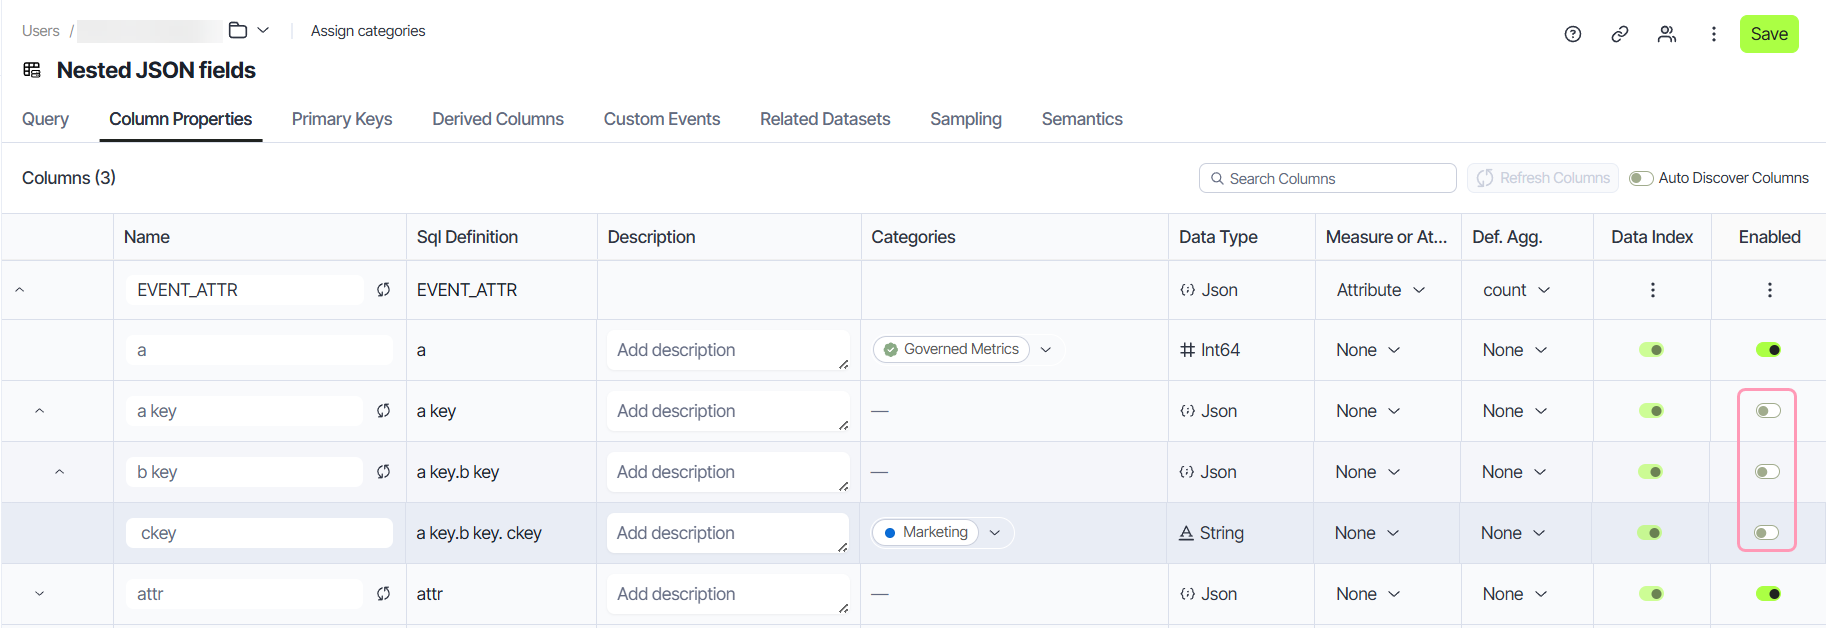Go to Derived Columns tab
The image size is (1826, 628).
click(x=498, y=119)
